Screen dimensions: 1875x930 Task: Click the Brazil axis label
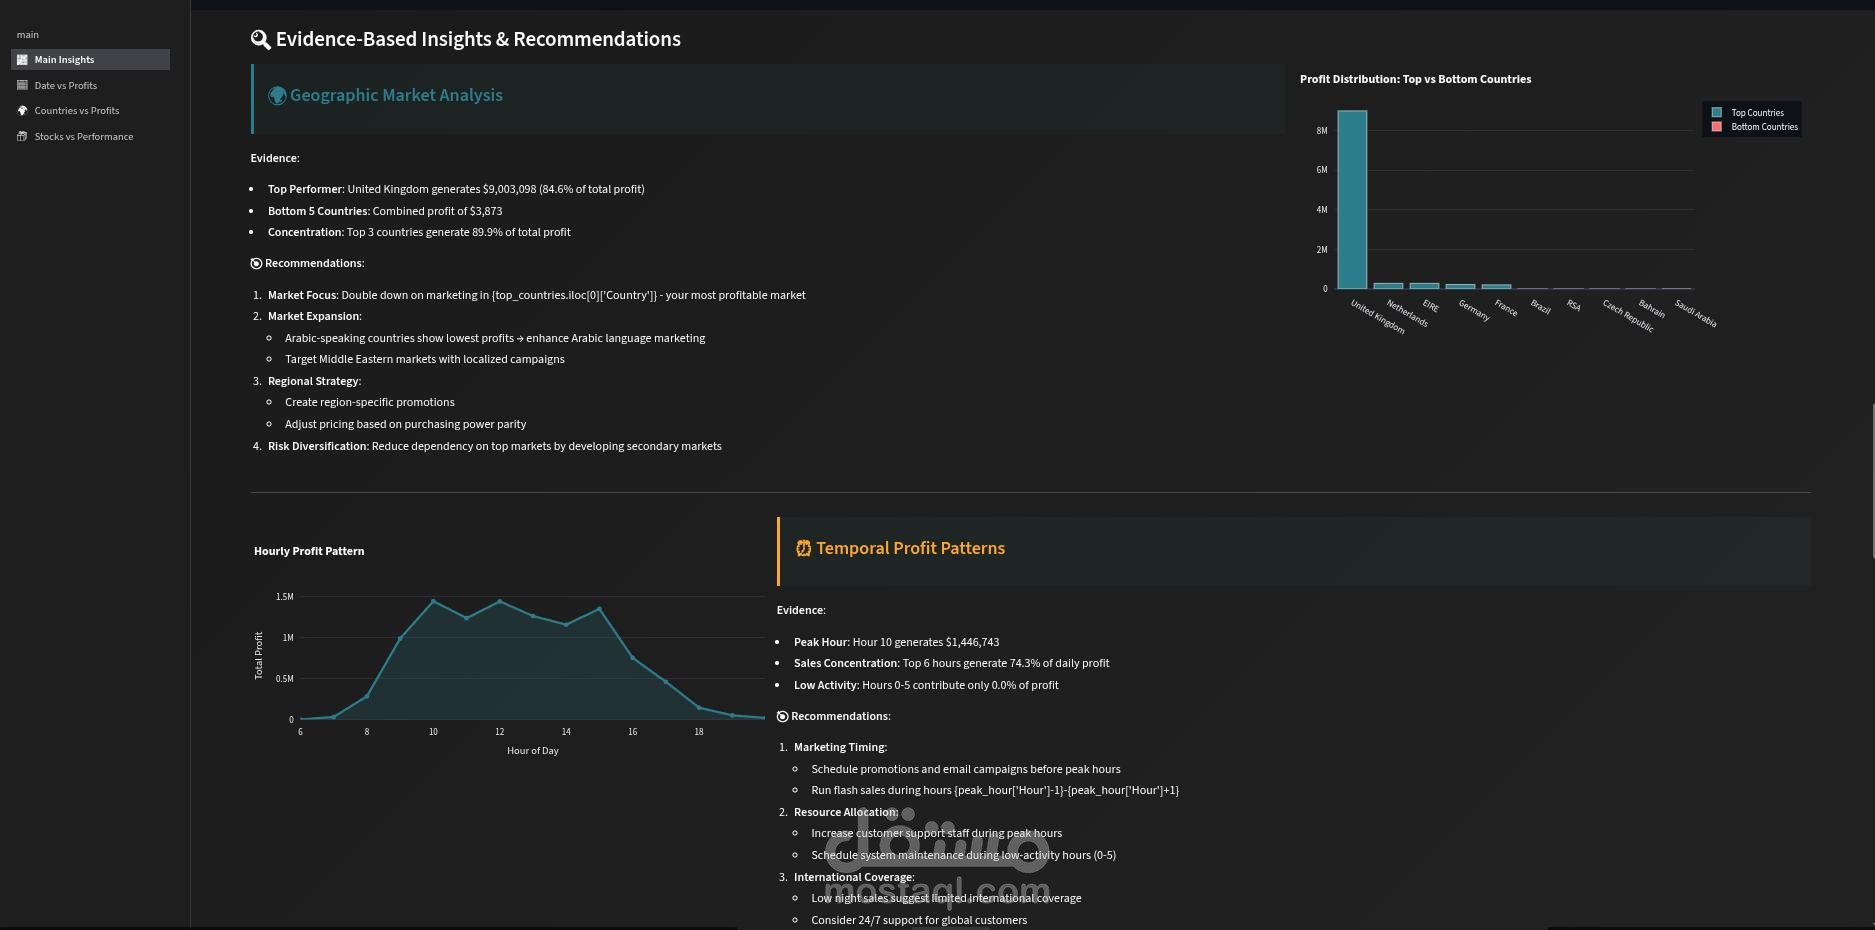pos(1540,307)
